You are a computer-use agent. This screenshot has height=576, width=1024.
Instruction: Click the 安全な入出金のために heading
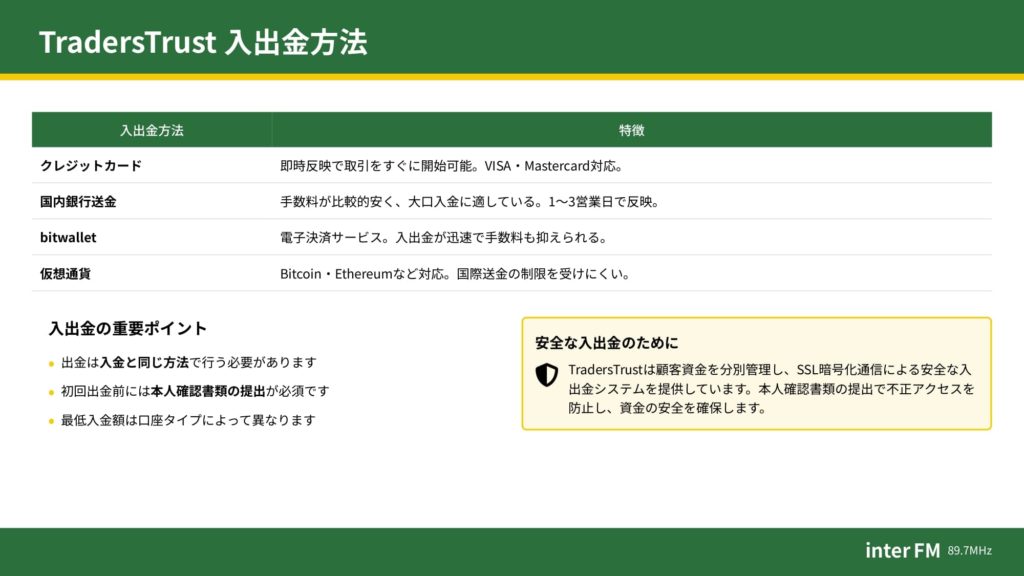(606, 343)
